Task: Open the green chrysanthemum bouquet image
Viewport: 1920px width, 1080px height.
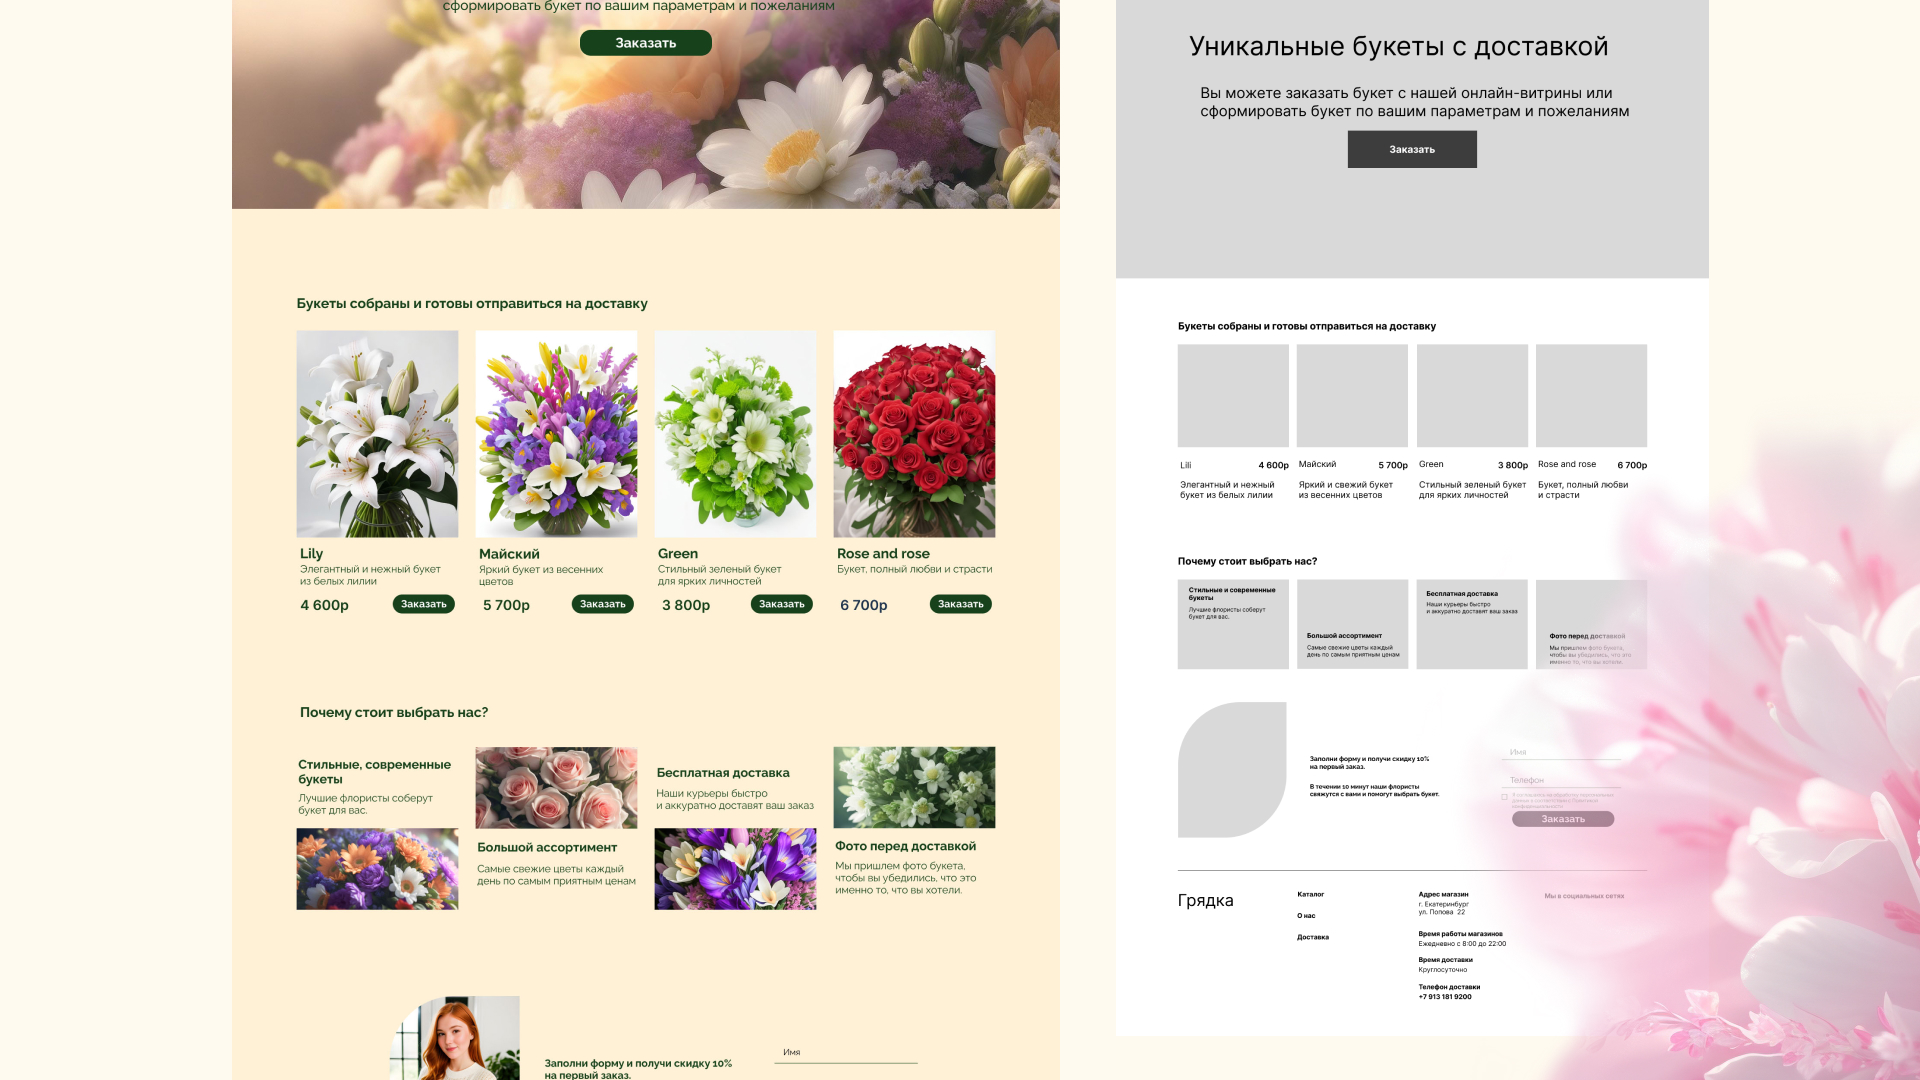Action: [x=735, y=434]
